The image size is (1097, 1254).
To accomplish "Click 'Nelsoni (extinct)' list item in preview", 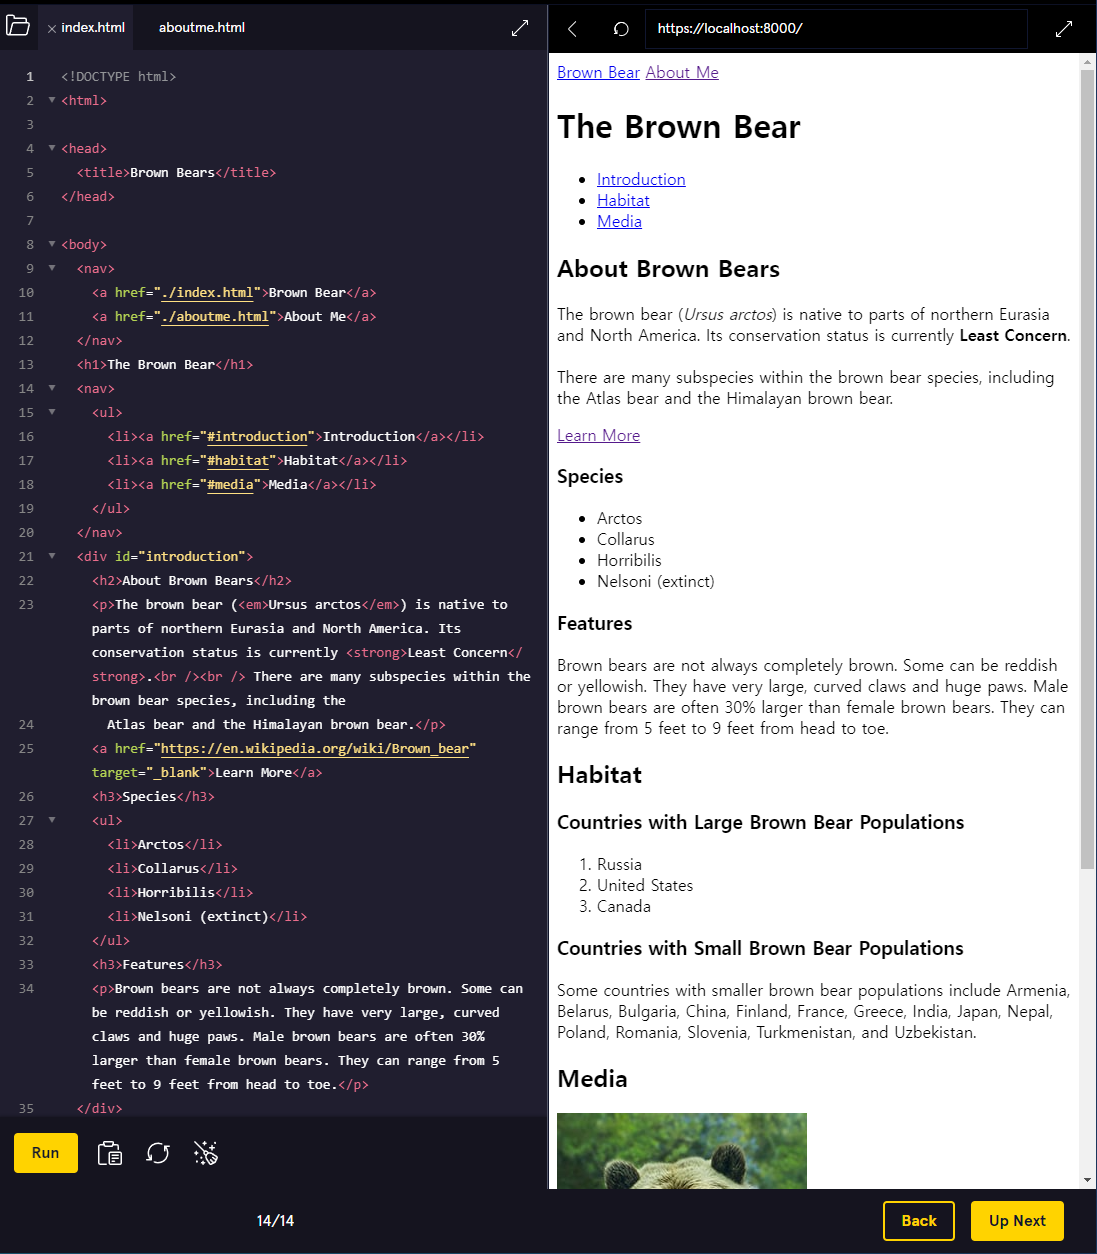I will (656, 581).
